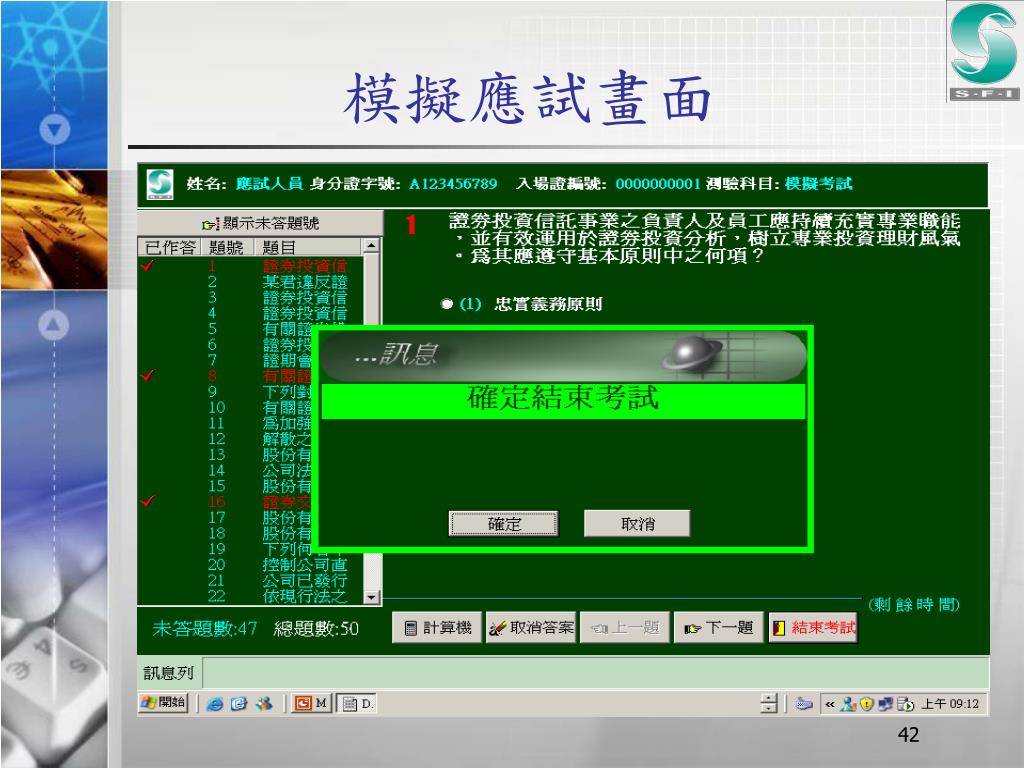Click the 取消答案 button

[530, 628]
